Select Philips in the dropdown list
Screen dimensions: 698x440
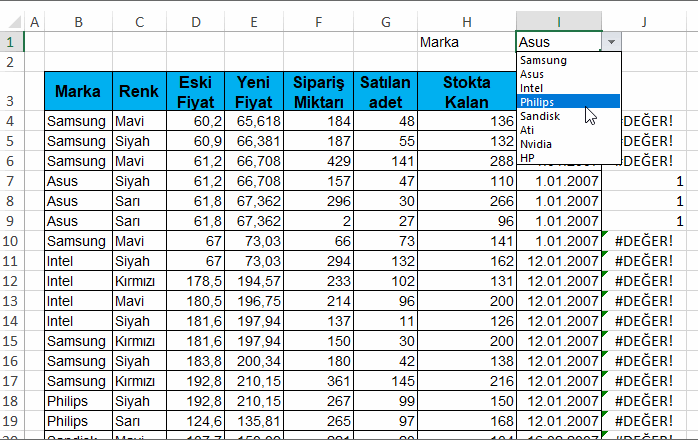pyautogui.click(x=568, y=102)
